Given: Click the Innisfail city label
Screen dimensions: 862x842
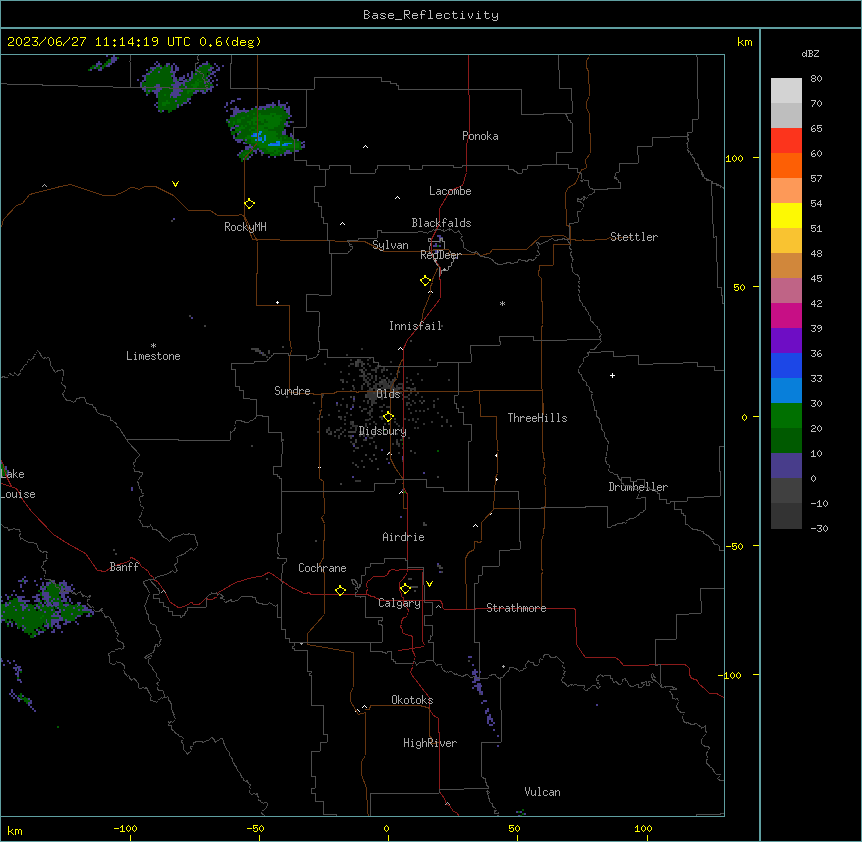Looking at the screenshot, I should coord(416,326).
